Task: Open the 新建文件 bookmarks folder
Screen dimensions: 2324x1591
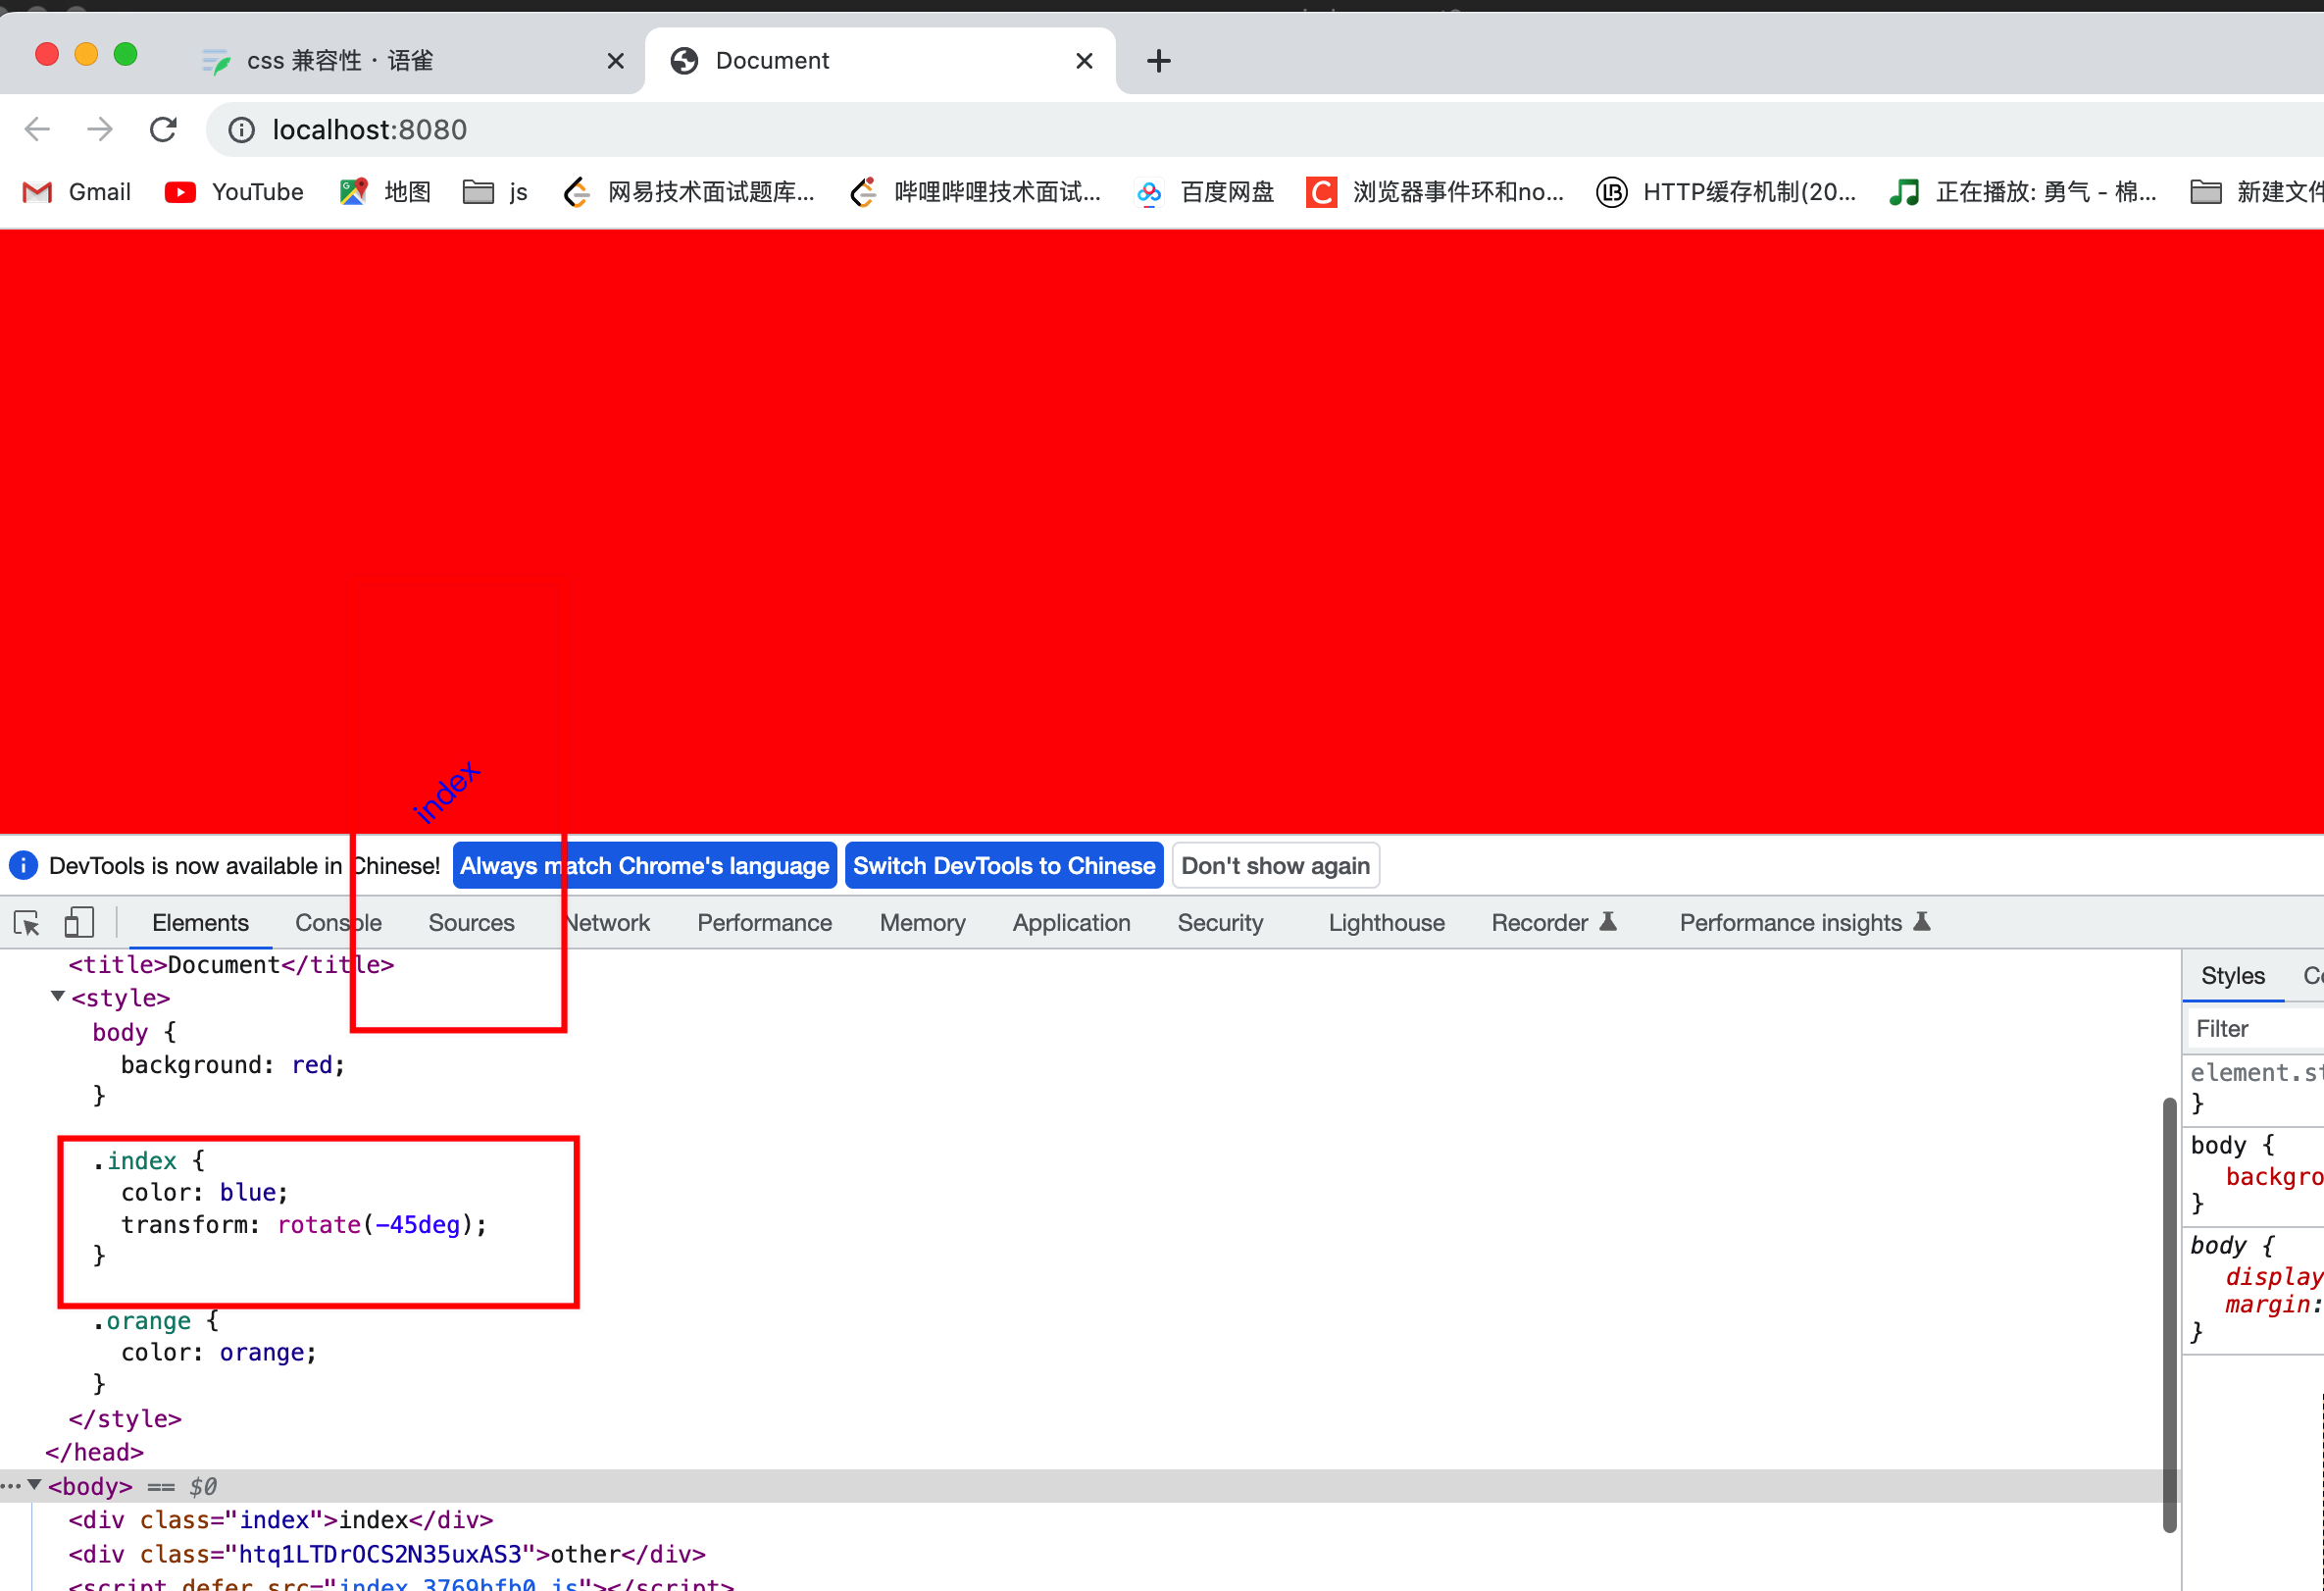Action: click(2255, 192)
